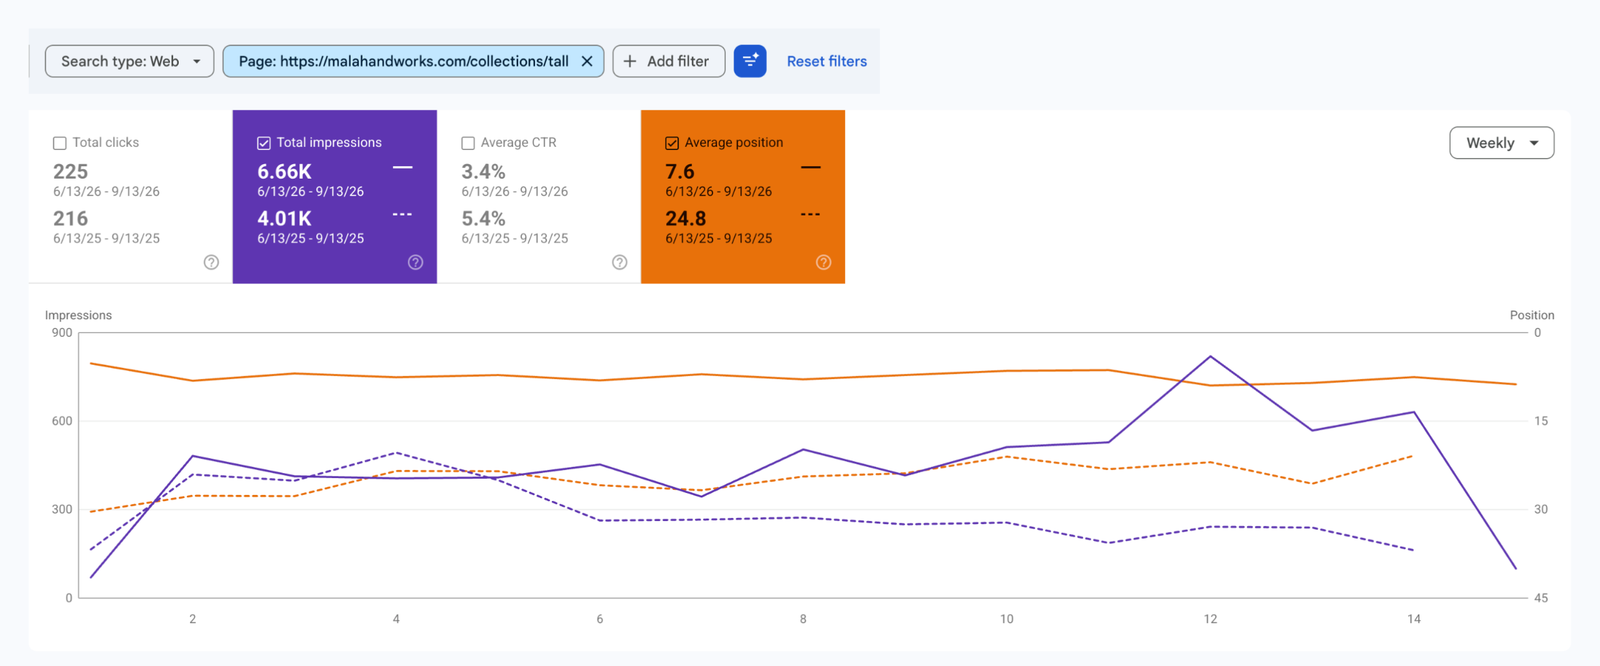Open the Search type: Web dropdown
This screenshot has width=1600, height=666.
pos(129,61)
